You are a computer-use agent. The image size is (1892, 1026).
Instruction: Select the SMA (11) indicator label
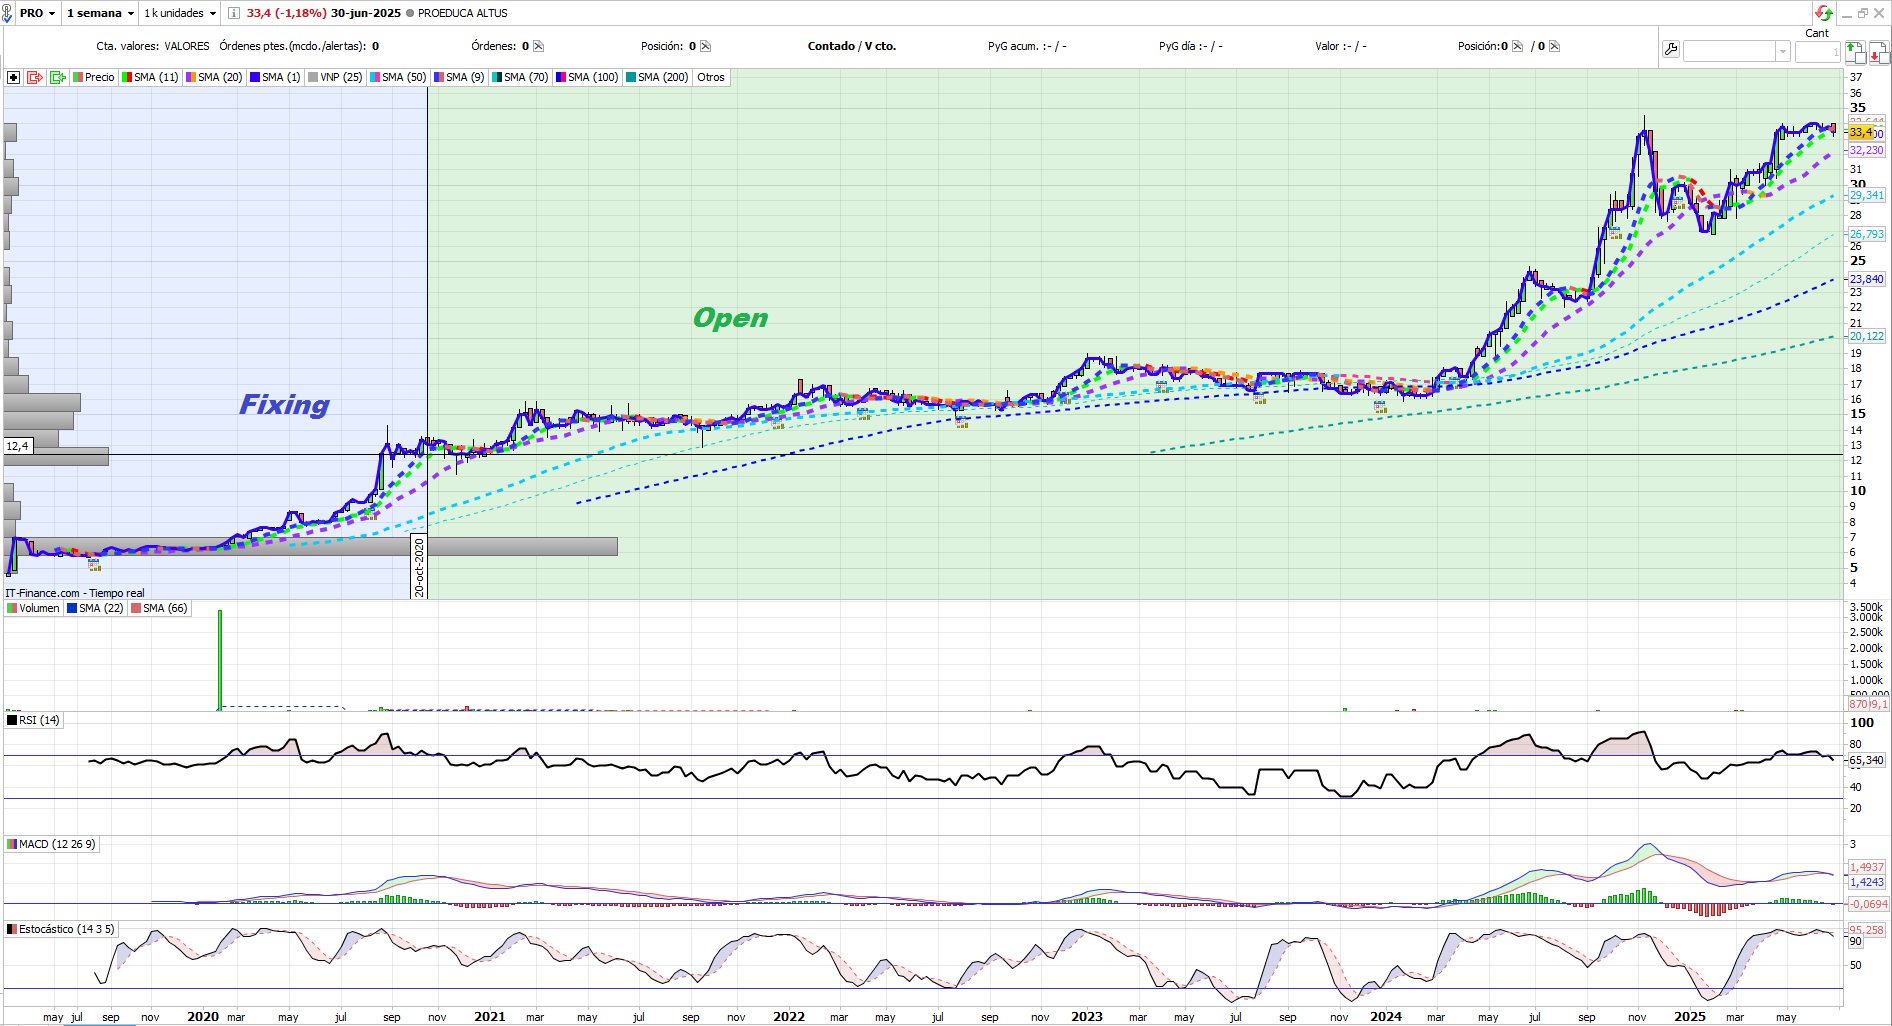point(150,77)
